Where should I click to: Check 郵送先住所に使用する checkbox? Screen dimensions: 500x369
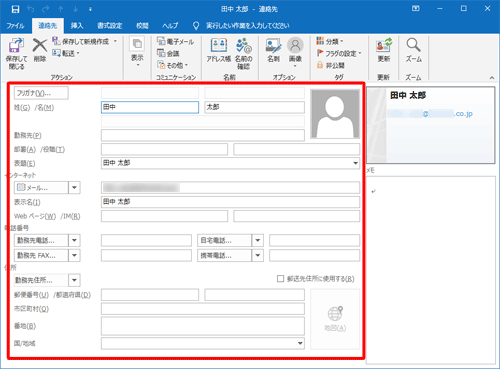(281, 279)
